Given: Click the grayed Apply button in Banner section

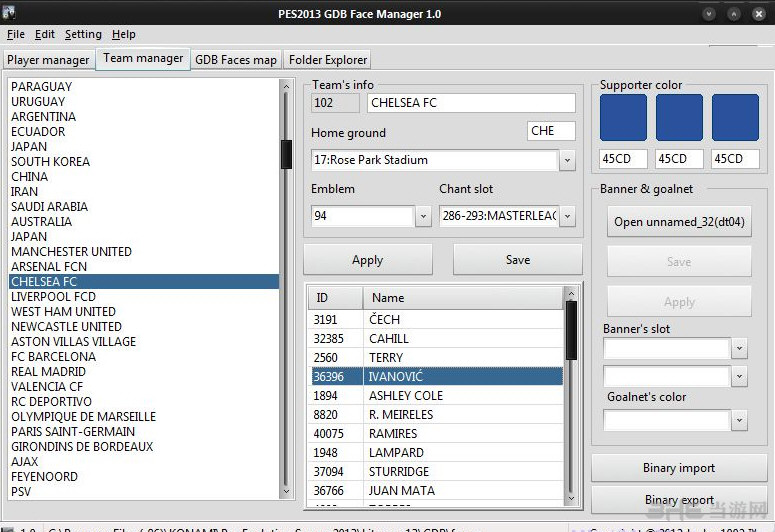Looking at the screenshot, I should click(679, 302).
